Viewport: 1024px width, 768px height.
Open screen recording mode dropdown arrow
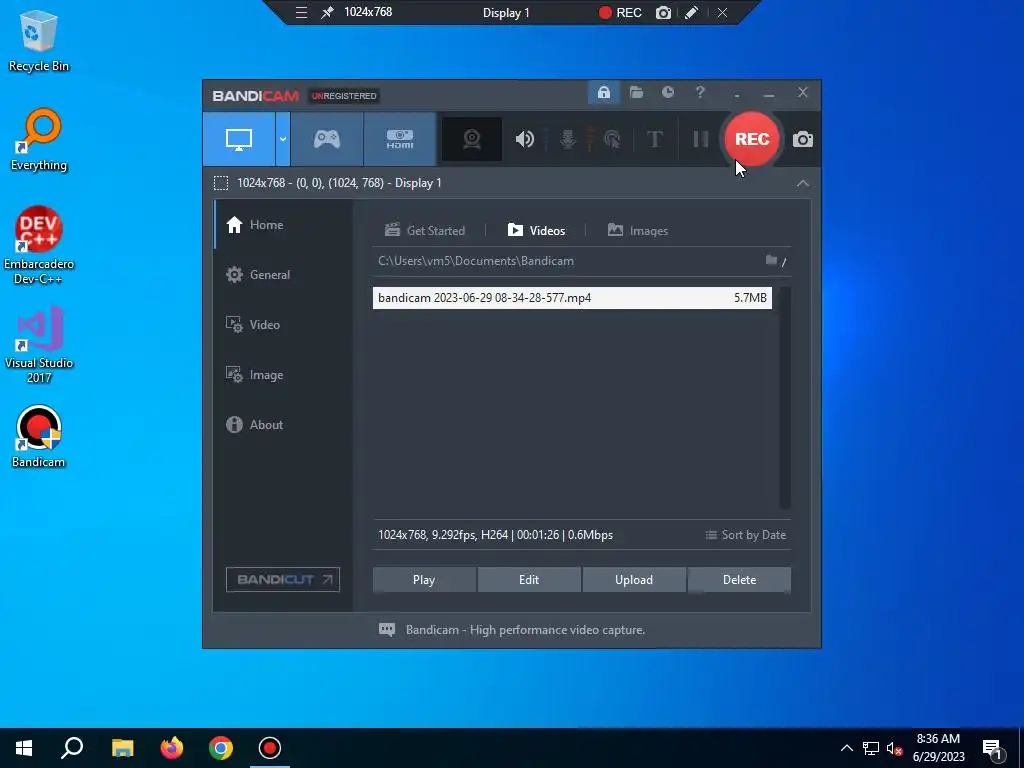click(x=283, y=139)
